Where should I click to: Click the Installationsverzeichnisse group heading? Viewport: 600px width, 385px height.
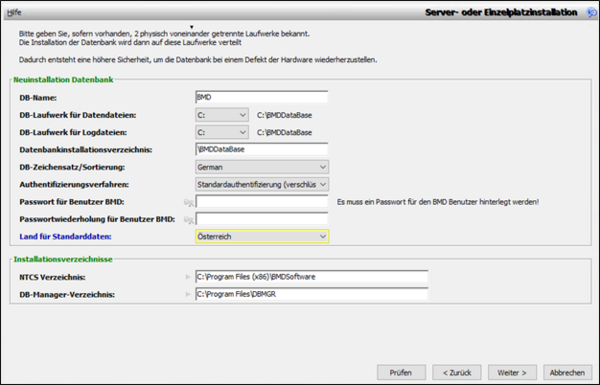[63, 259]
